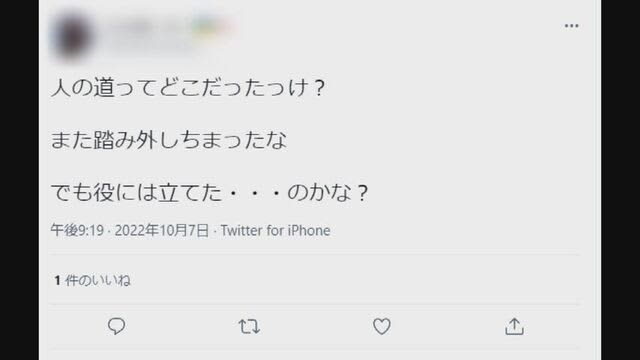This screenshot has width=640, height=360.
Task: Select the line また踏み外しちまったな
Action: (x=169, y=140)
